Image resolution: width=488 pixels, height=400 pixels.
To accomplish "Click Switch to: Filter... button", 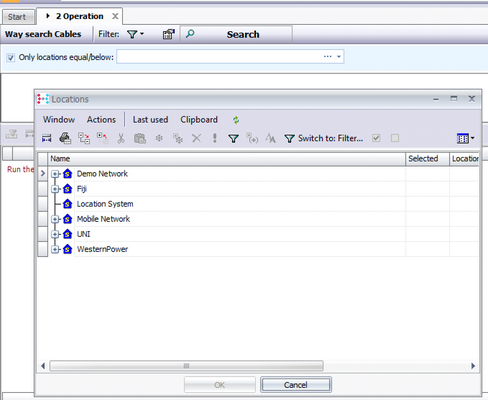I will click(324, 138).
